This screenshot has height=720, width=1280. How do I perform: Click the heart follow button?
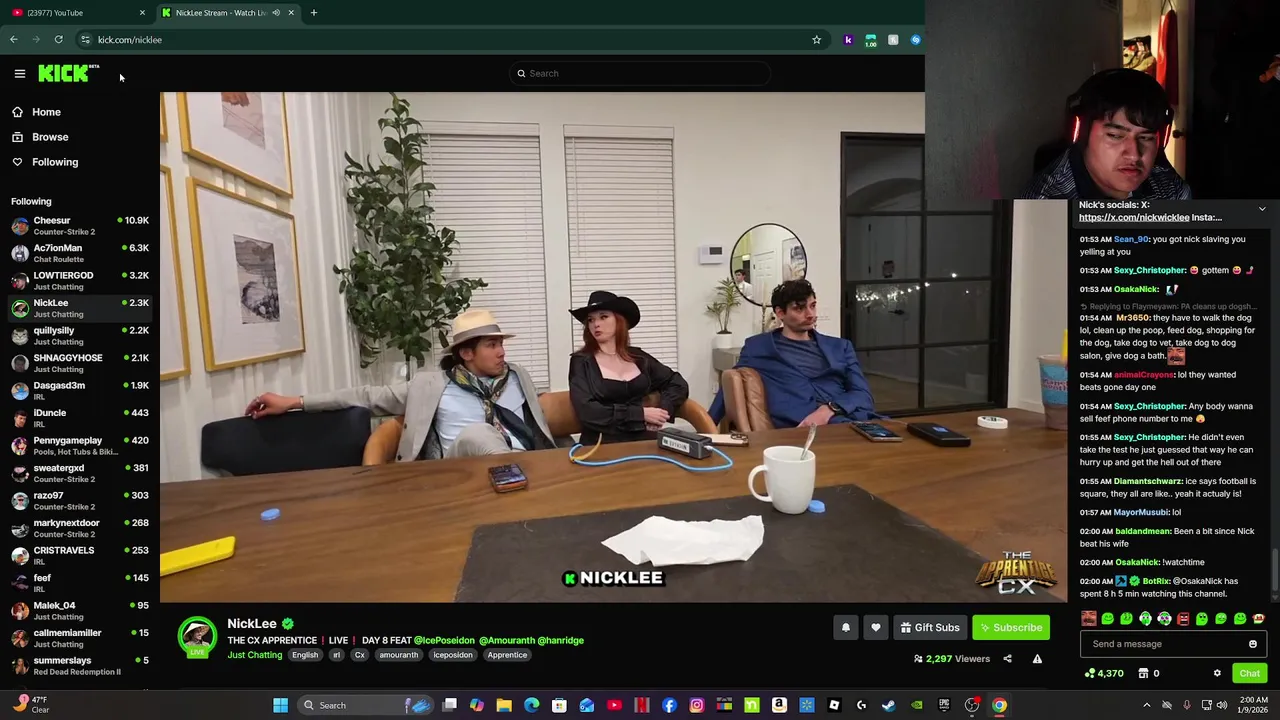click(x=876, y=627)
